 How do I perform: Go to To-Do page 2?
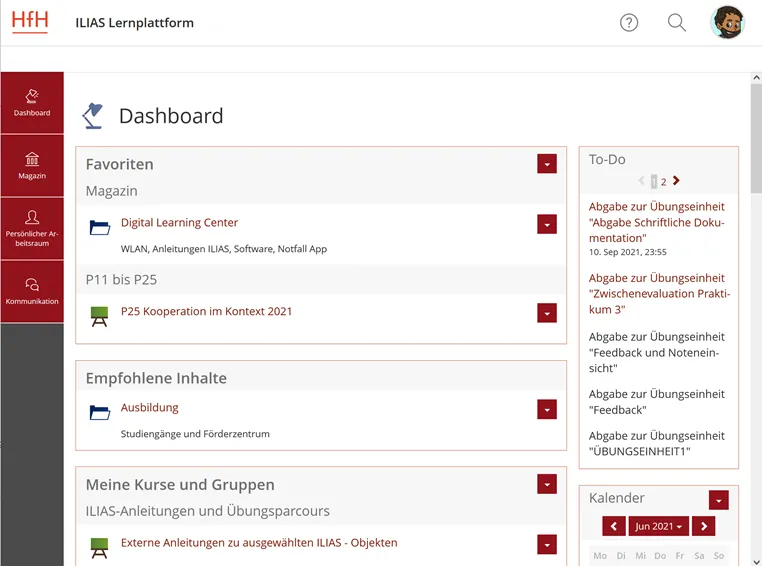point(663,182)
